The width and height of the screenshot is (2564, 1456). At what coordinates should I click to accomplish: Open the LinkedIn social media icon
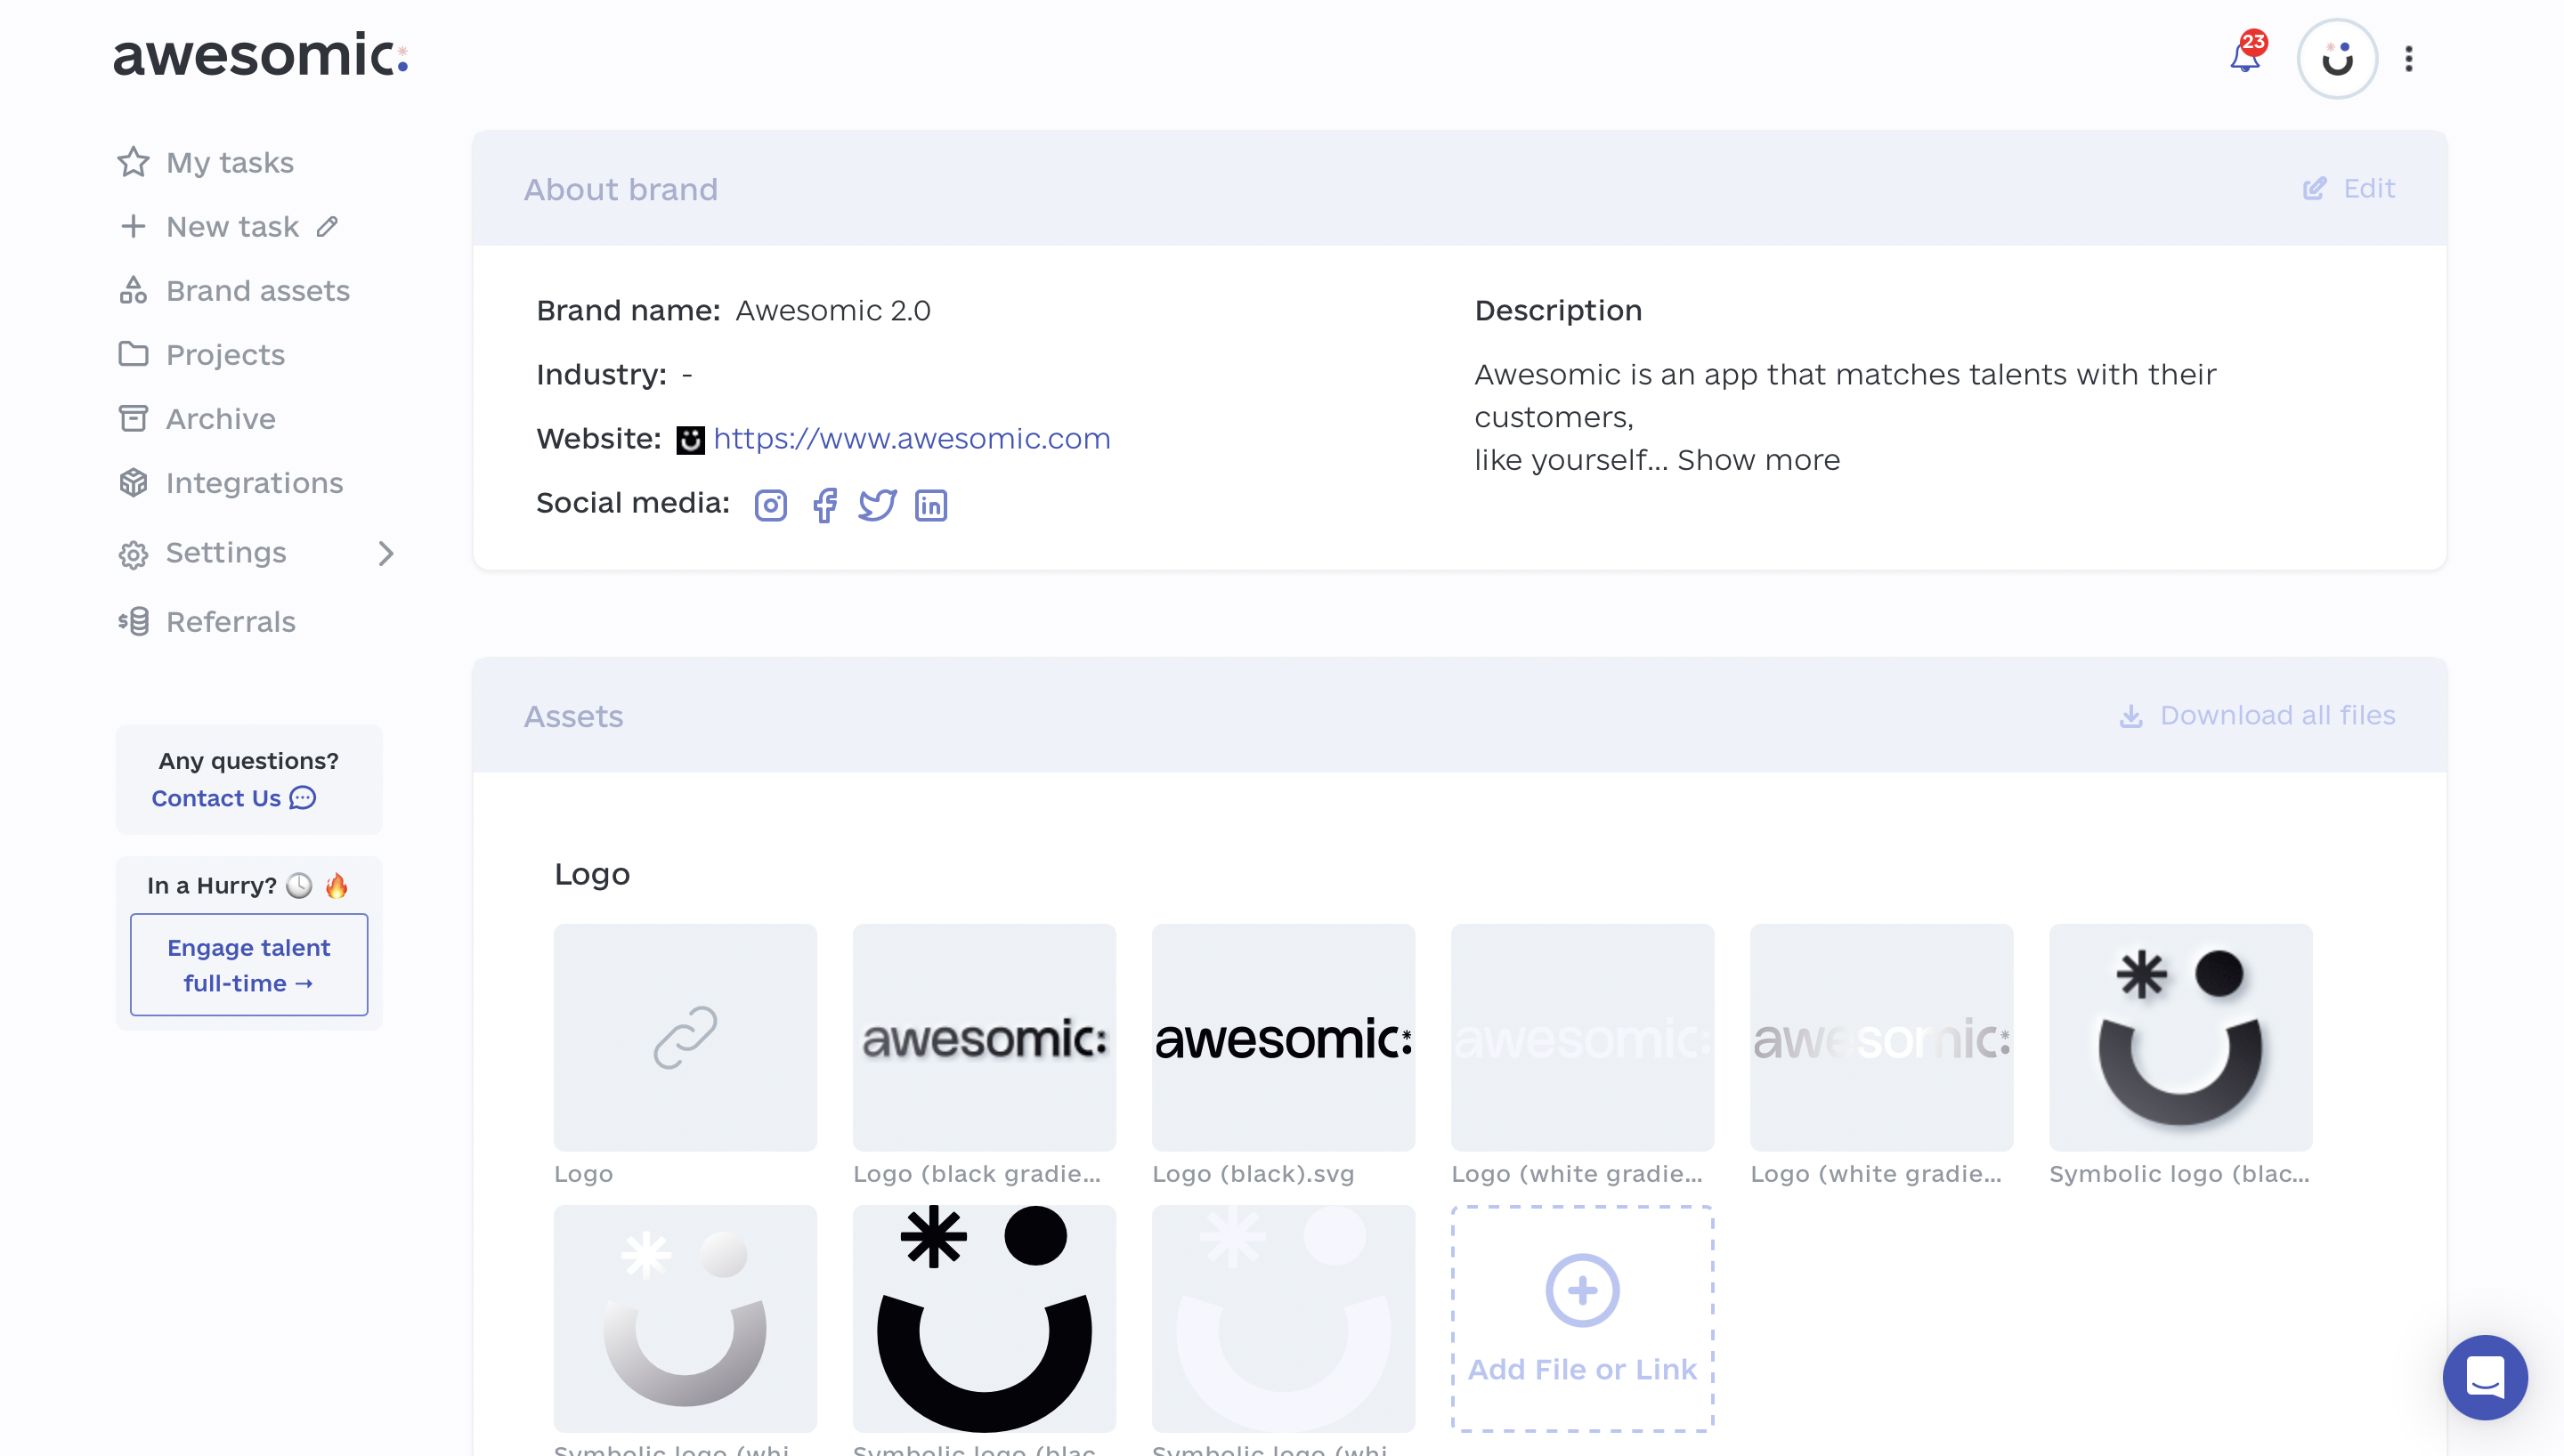(930, 505)
